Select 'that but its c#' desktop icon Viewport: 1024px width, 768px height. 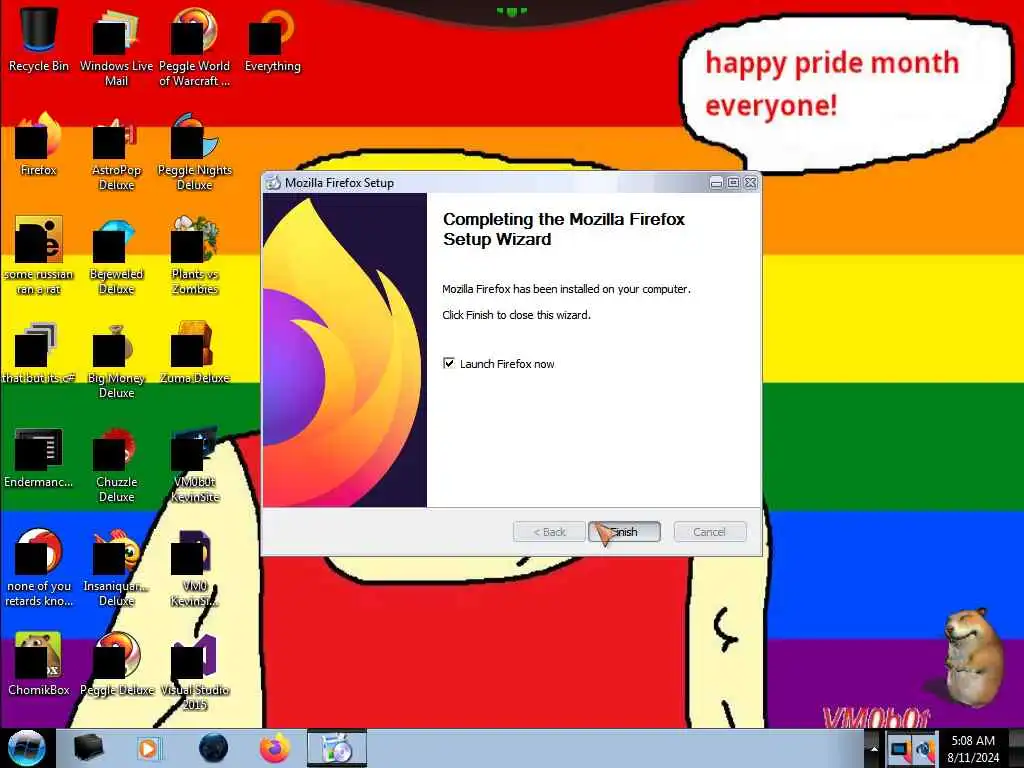[39, 353]
